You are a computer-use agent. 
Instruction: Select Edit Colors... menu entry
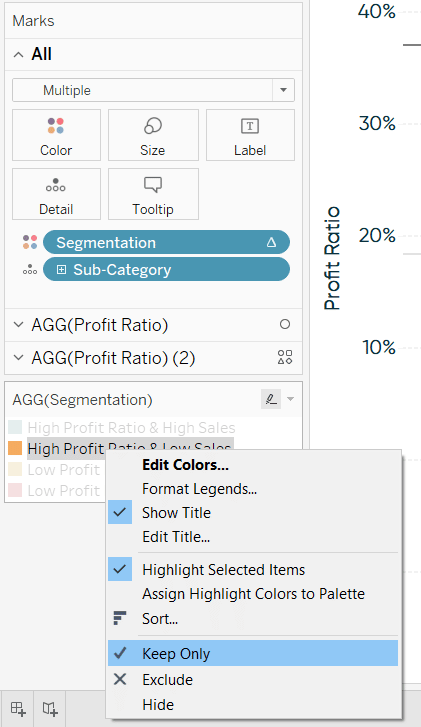[x=185, y=465]
